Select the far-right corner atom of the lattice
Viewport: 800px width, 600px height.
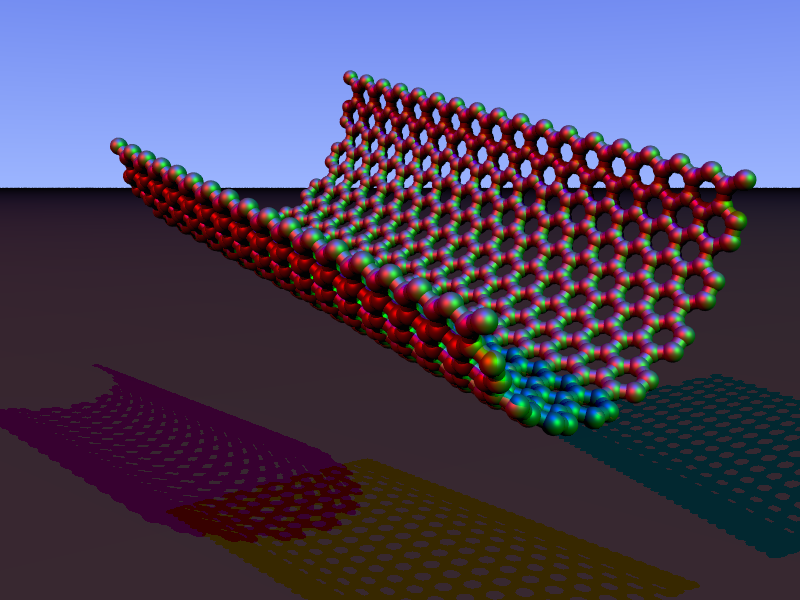click(x=744, y=179)
